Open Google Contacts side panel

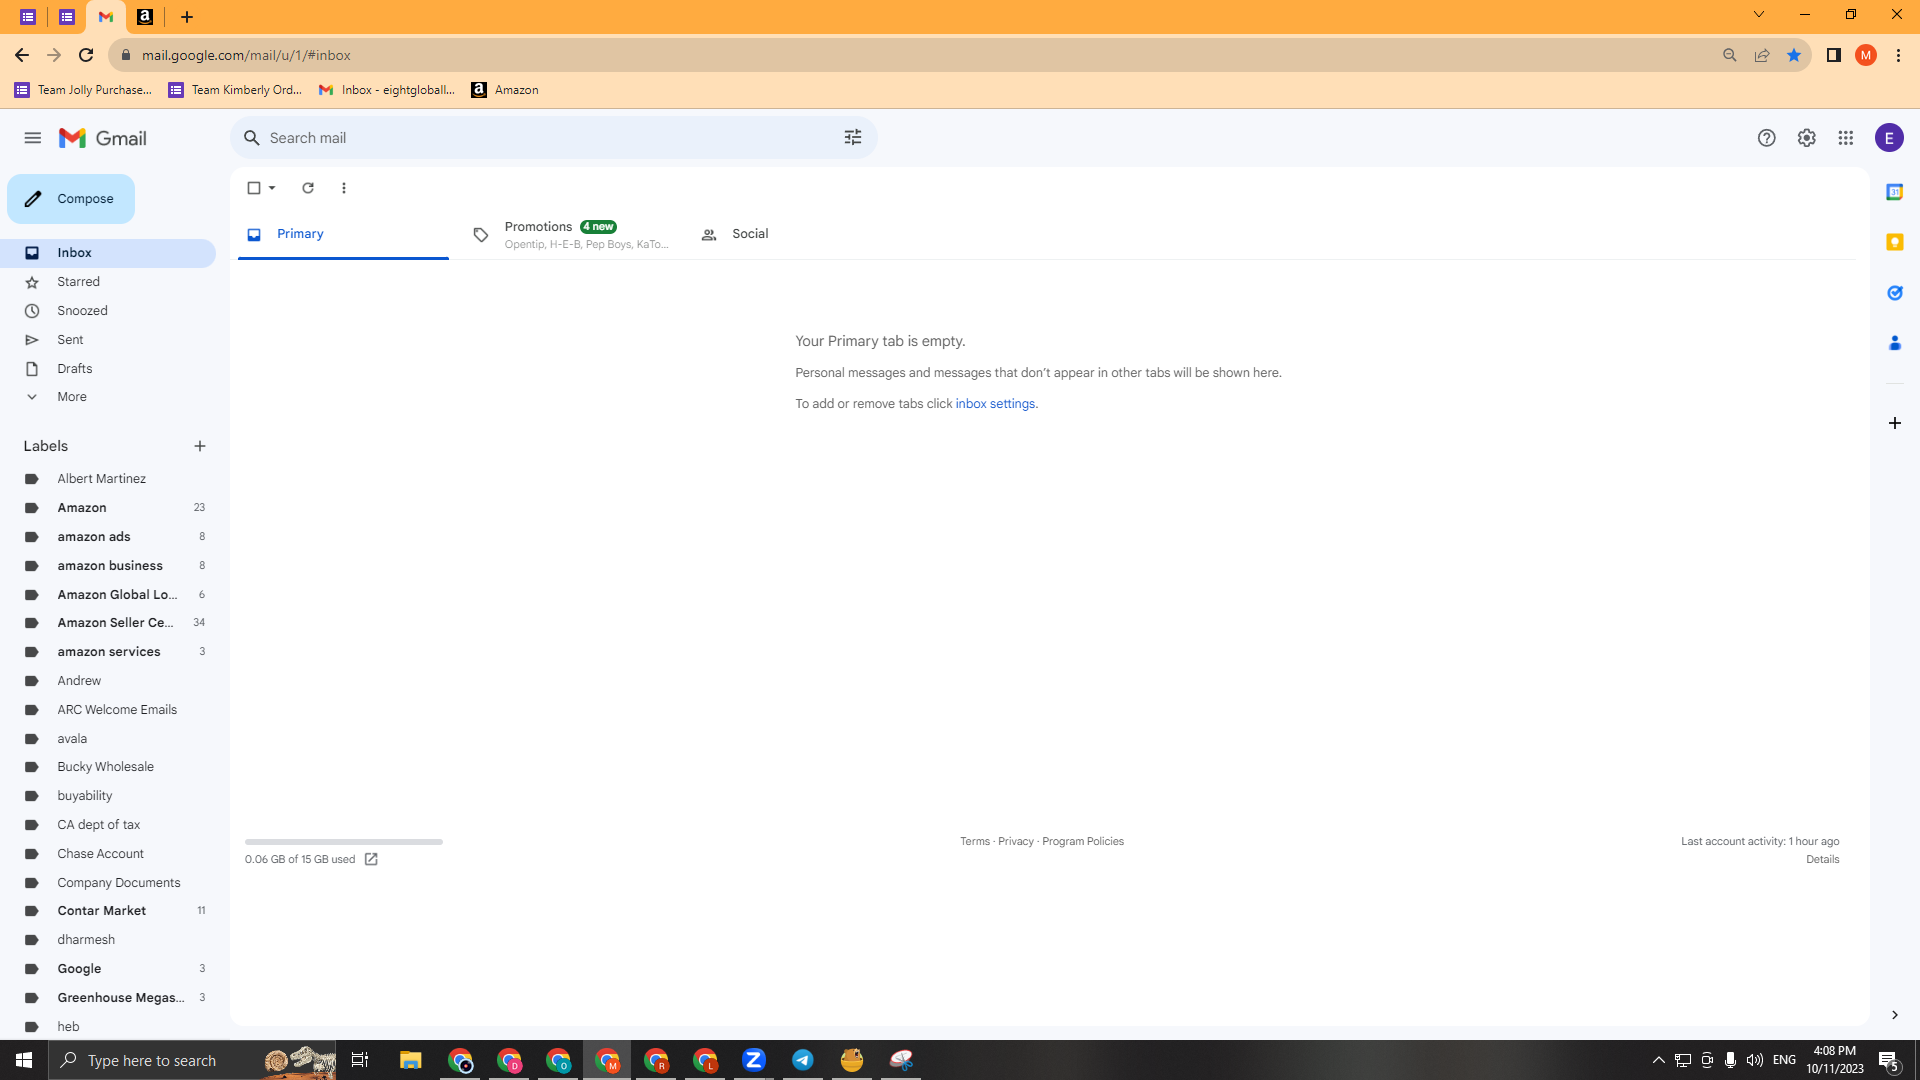(1894, 343)
